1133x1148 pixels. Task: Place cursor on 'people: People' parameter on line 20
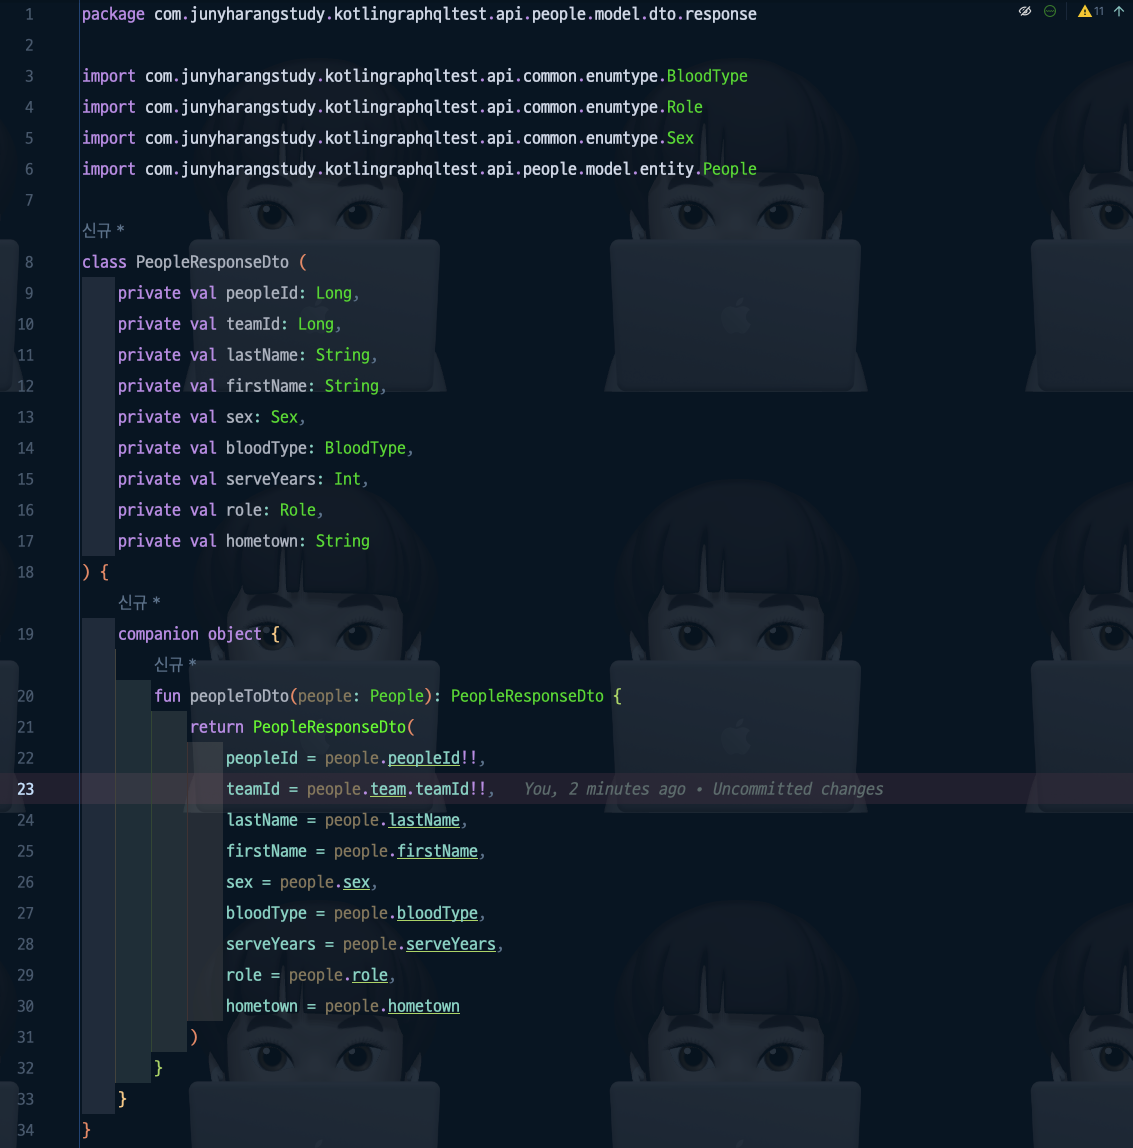pos(361,696)
